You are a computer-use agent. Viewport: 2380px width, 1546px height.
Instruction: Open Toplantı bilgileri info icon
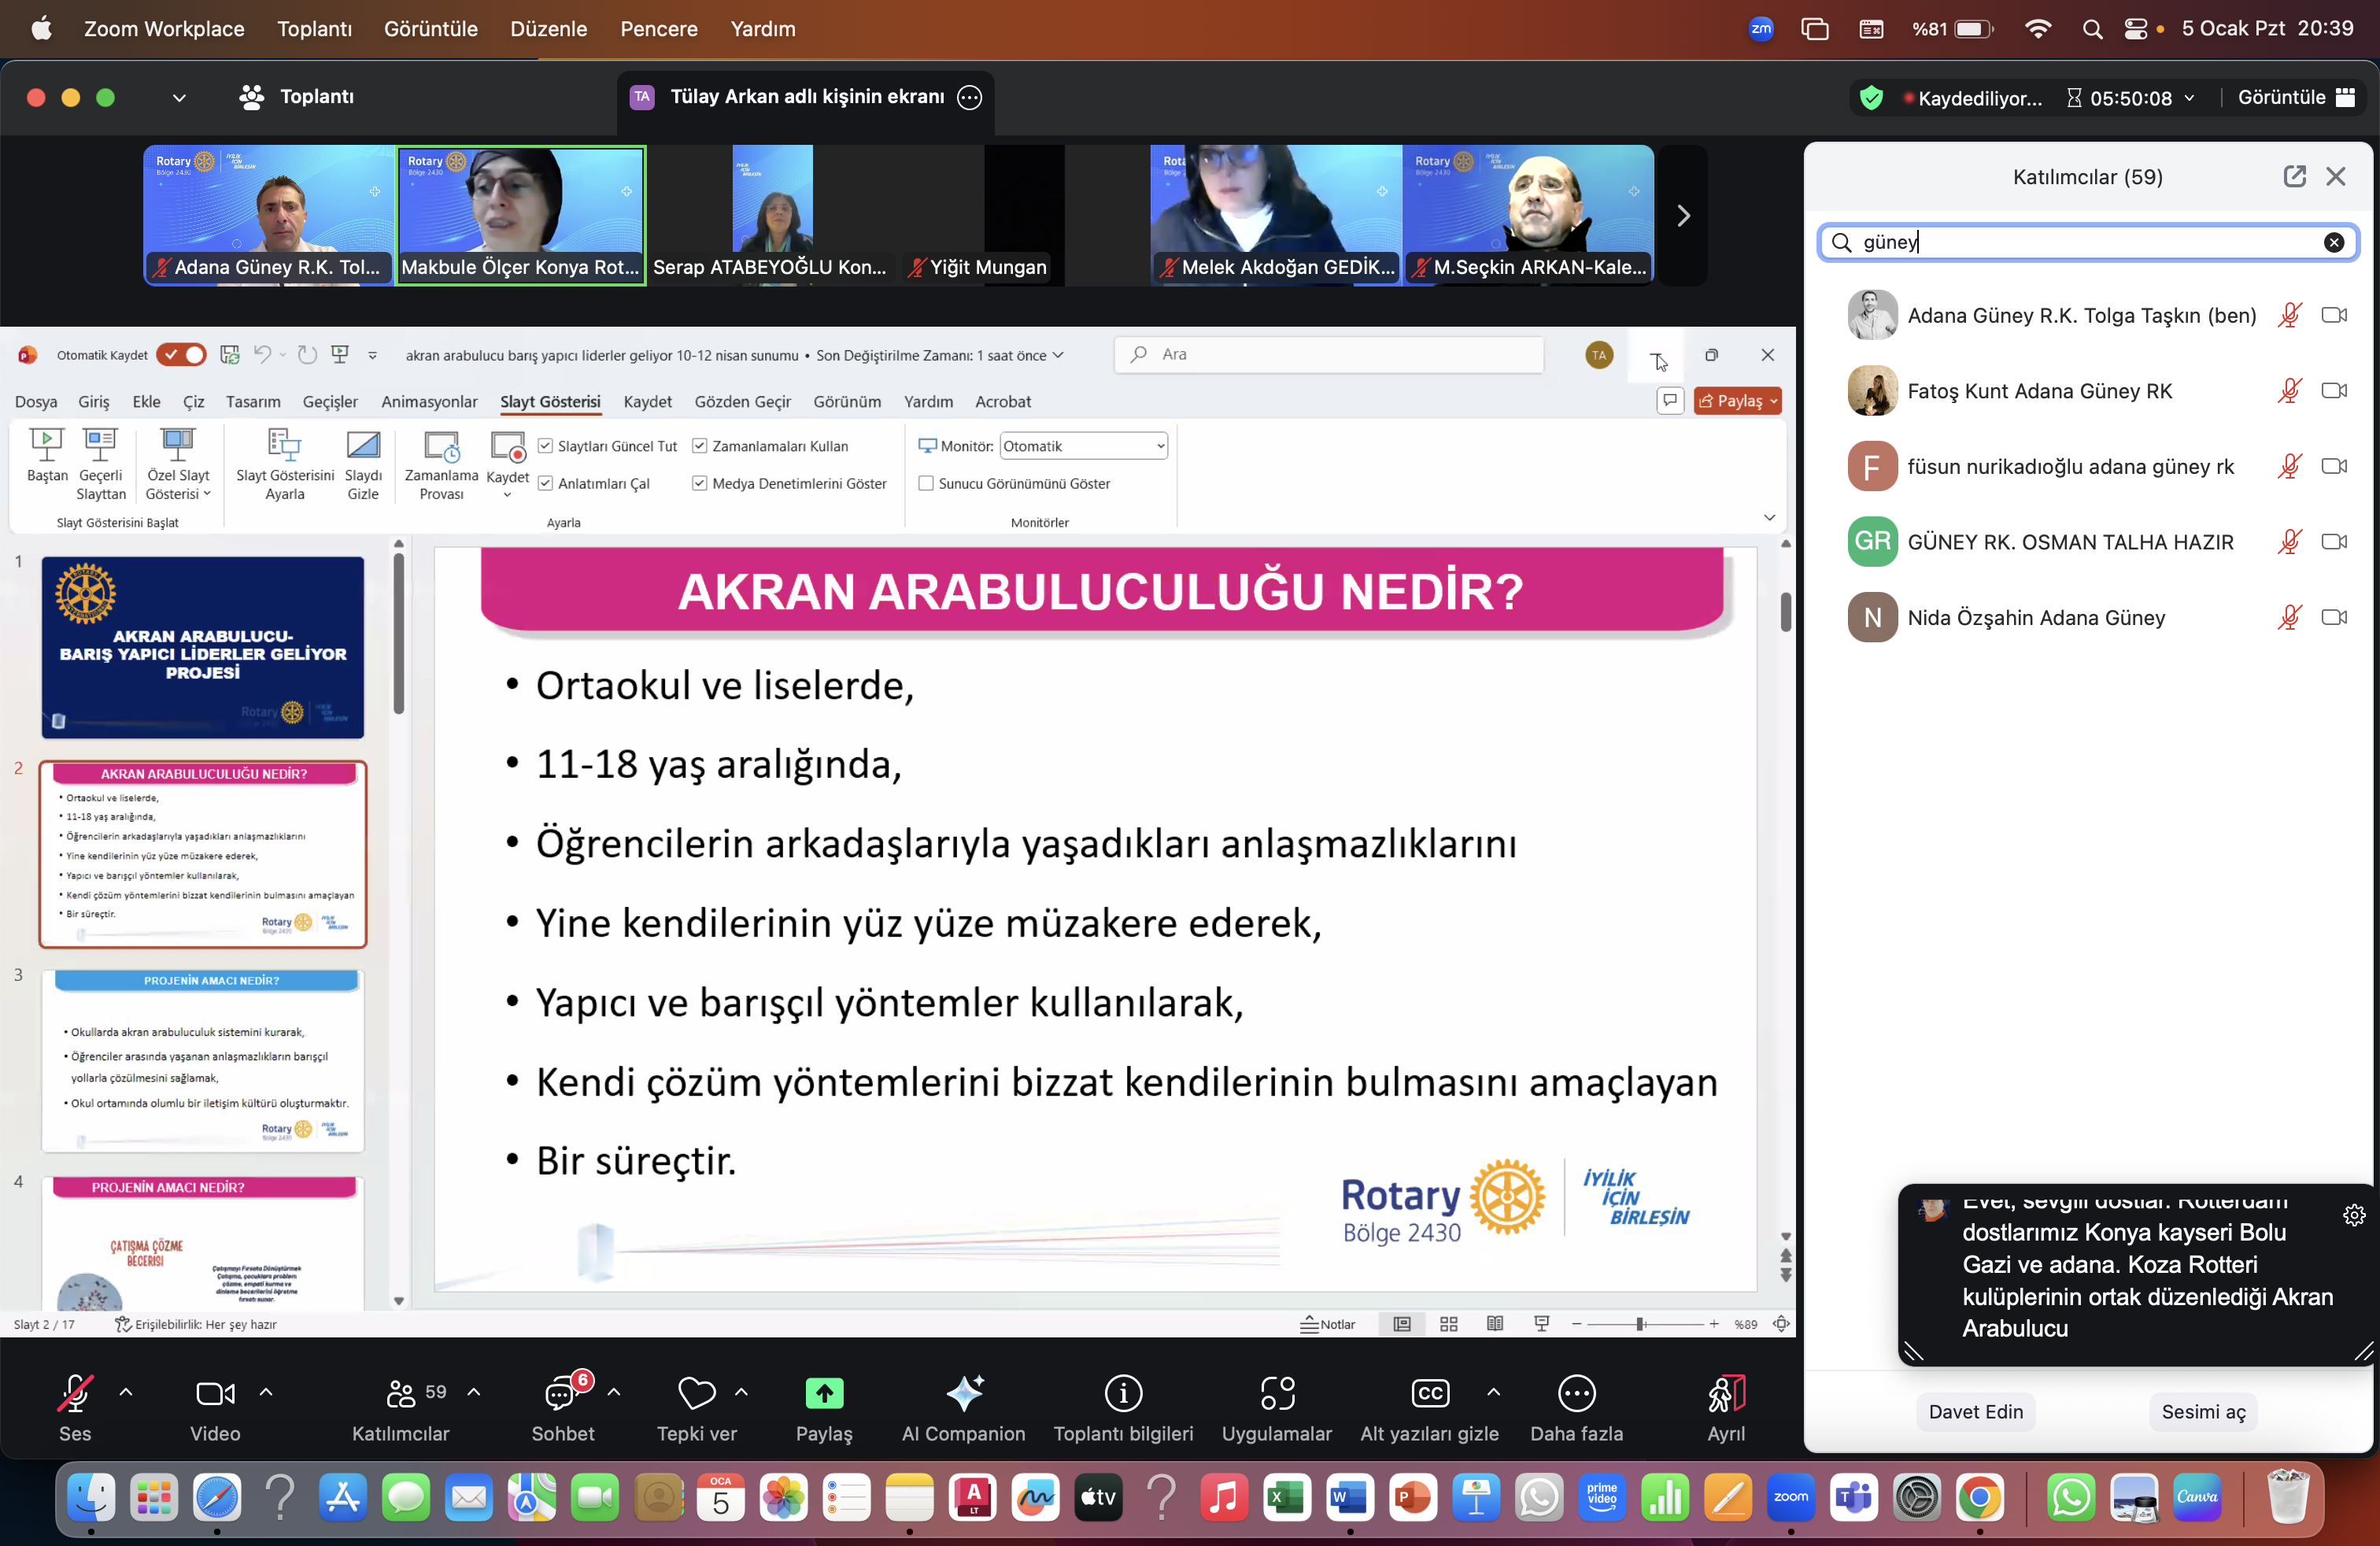(1123, 1394)
